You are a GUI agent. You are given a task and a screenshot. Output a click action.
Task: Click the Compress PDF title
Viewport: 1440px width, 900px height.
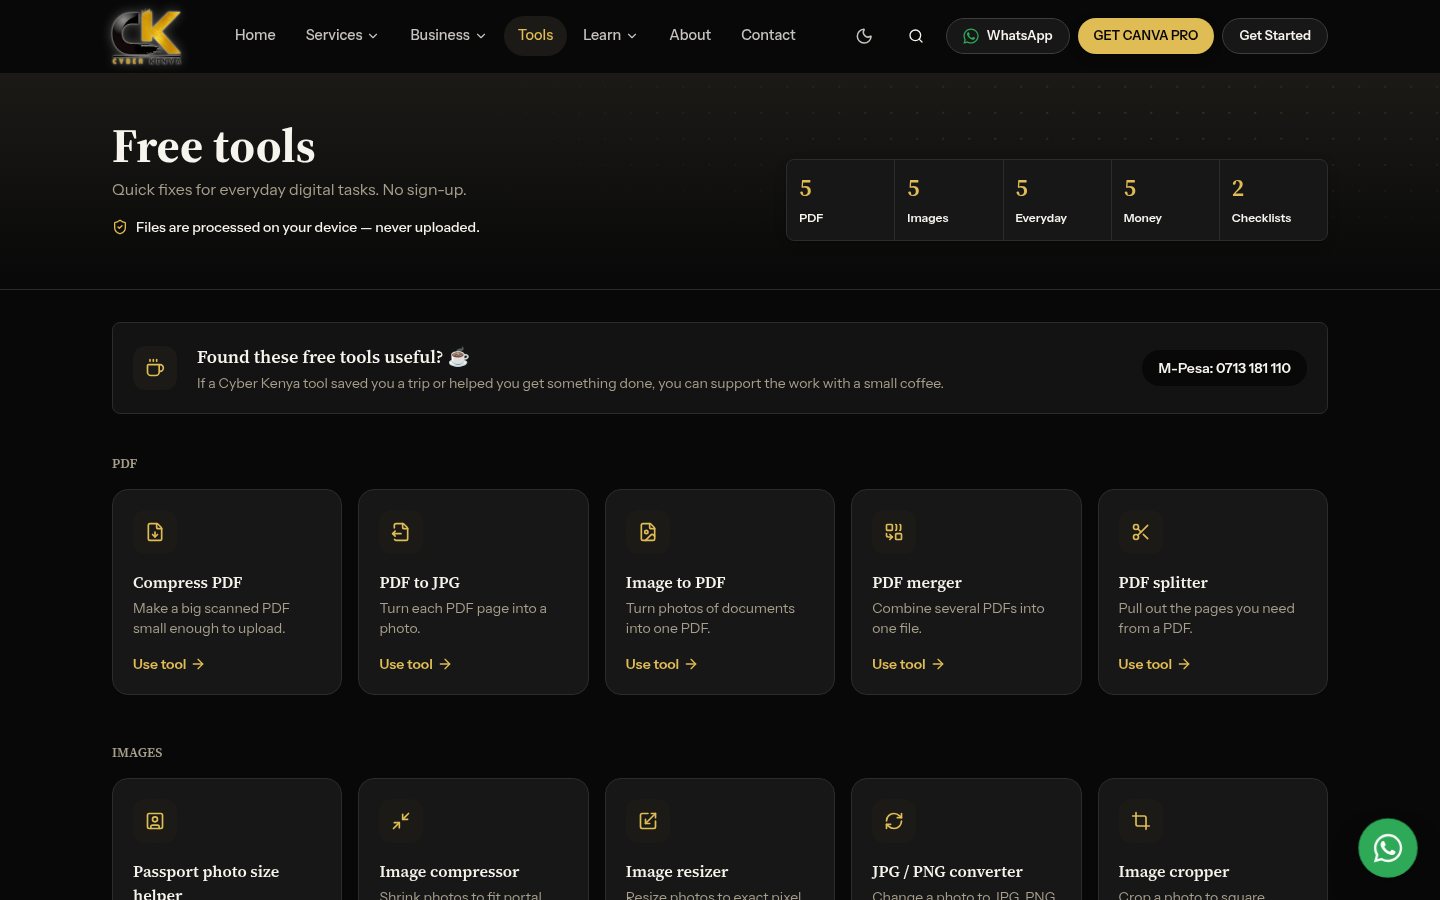[188, 582]
